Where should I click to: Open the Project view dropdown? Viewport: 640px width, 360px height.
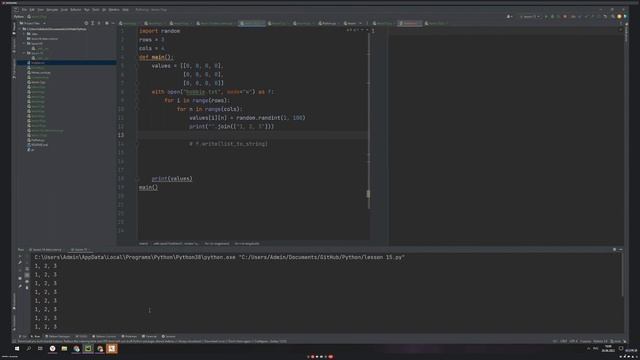pos(33,23)
